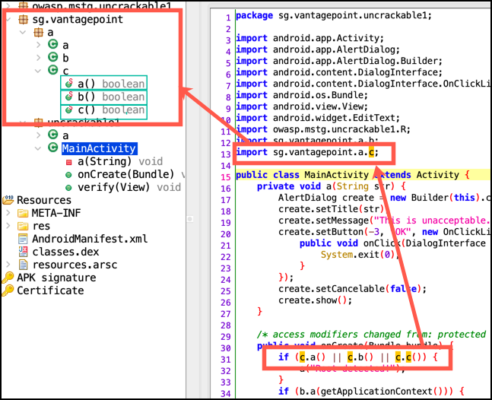Click the Certificate key icon
The image size is (492, 400).
pos(8,290)
